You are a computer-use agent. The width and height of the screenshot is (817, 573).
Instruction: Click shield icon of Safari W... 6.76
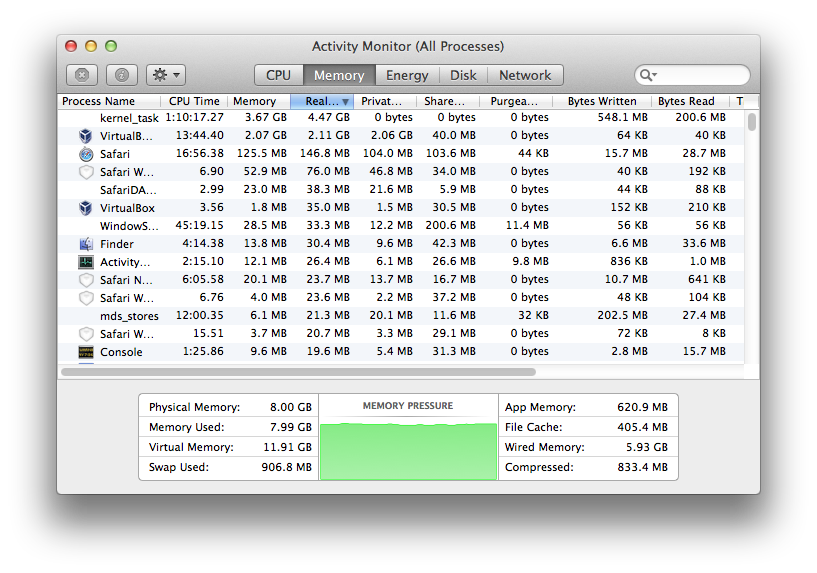86,298
